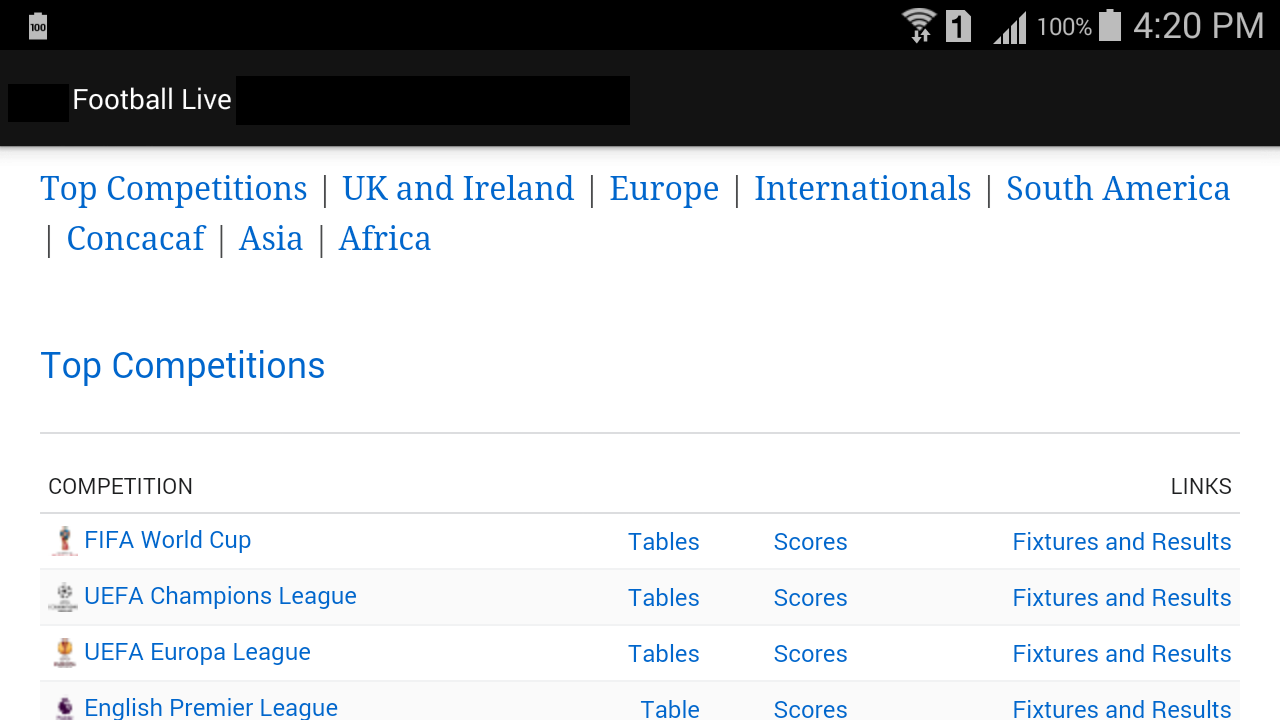Screen dimensions: 1280x720
Task: View UEFA Champions League Scores
Action: [x=810, y=598]
